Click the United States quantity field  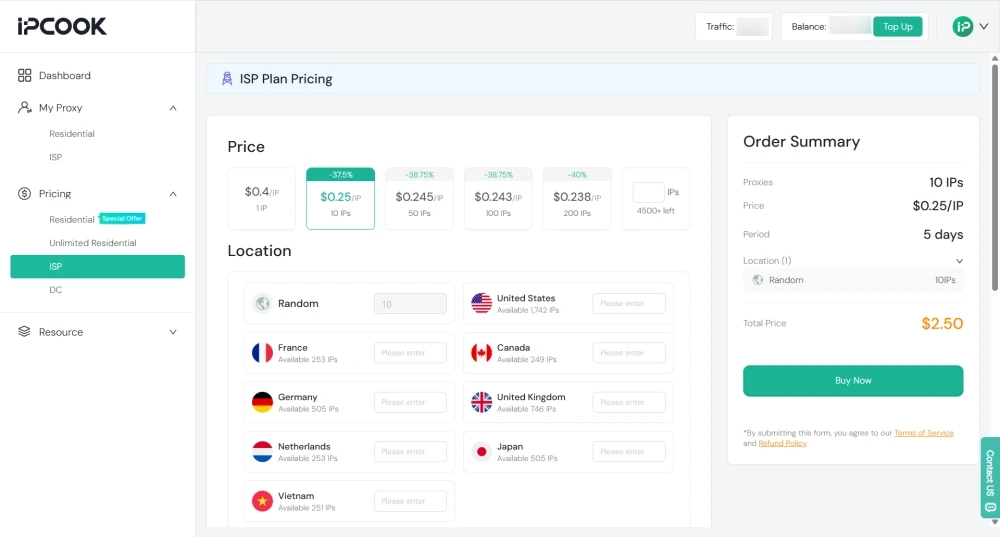[629, 304]
